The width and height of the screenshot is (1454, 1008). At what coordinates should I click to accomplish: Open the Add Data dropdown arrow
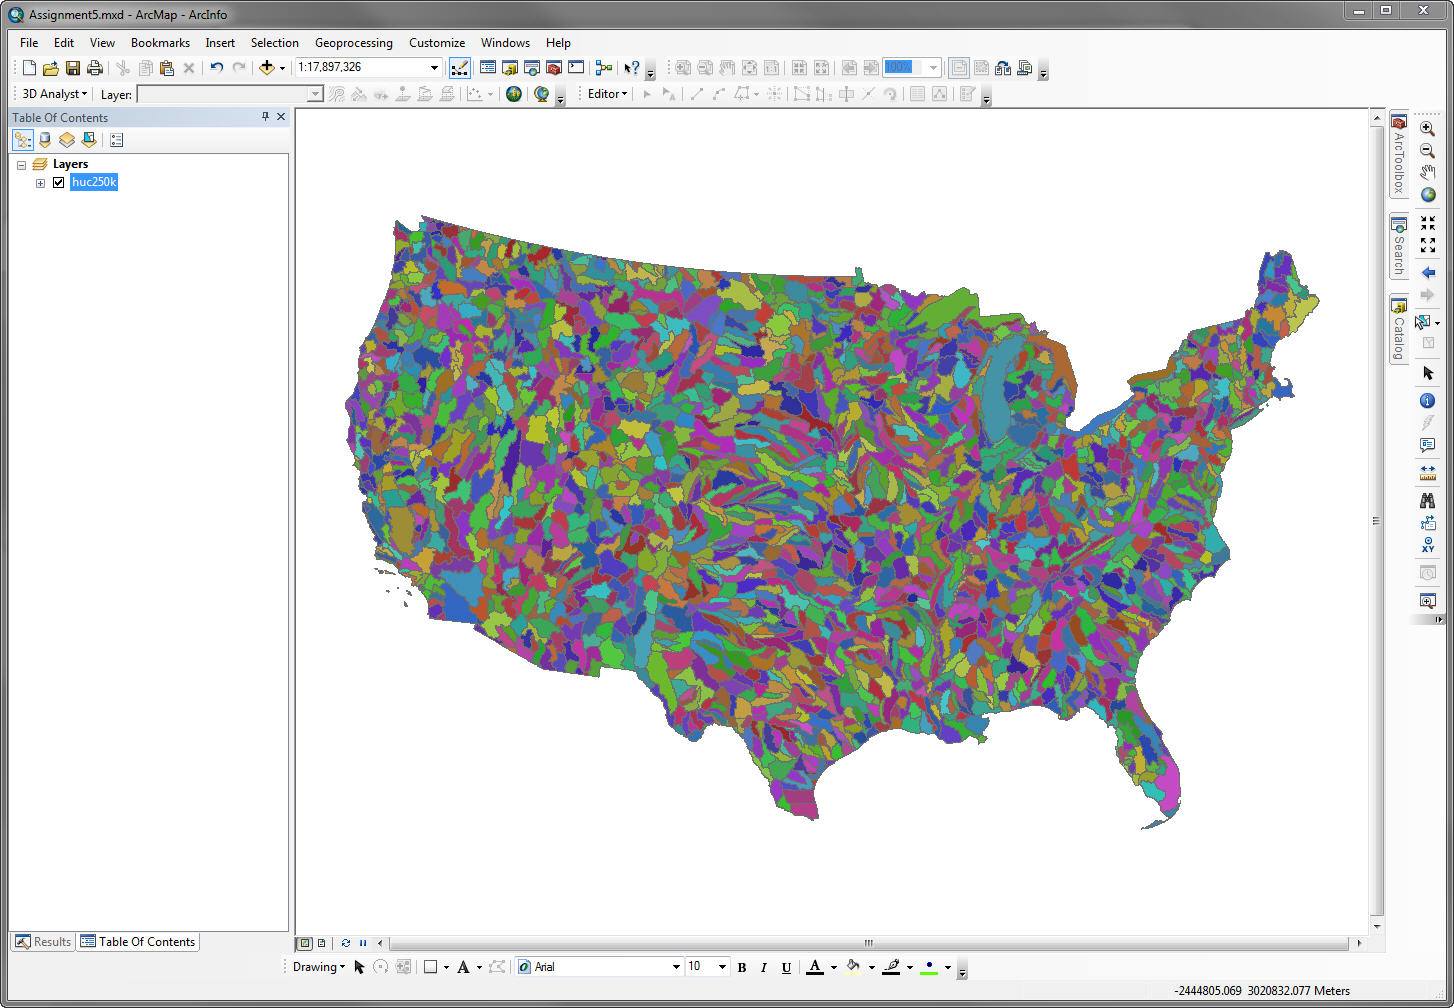[x=282, y=68]
